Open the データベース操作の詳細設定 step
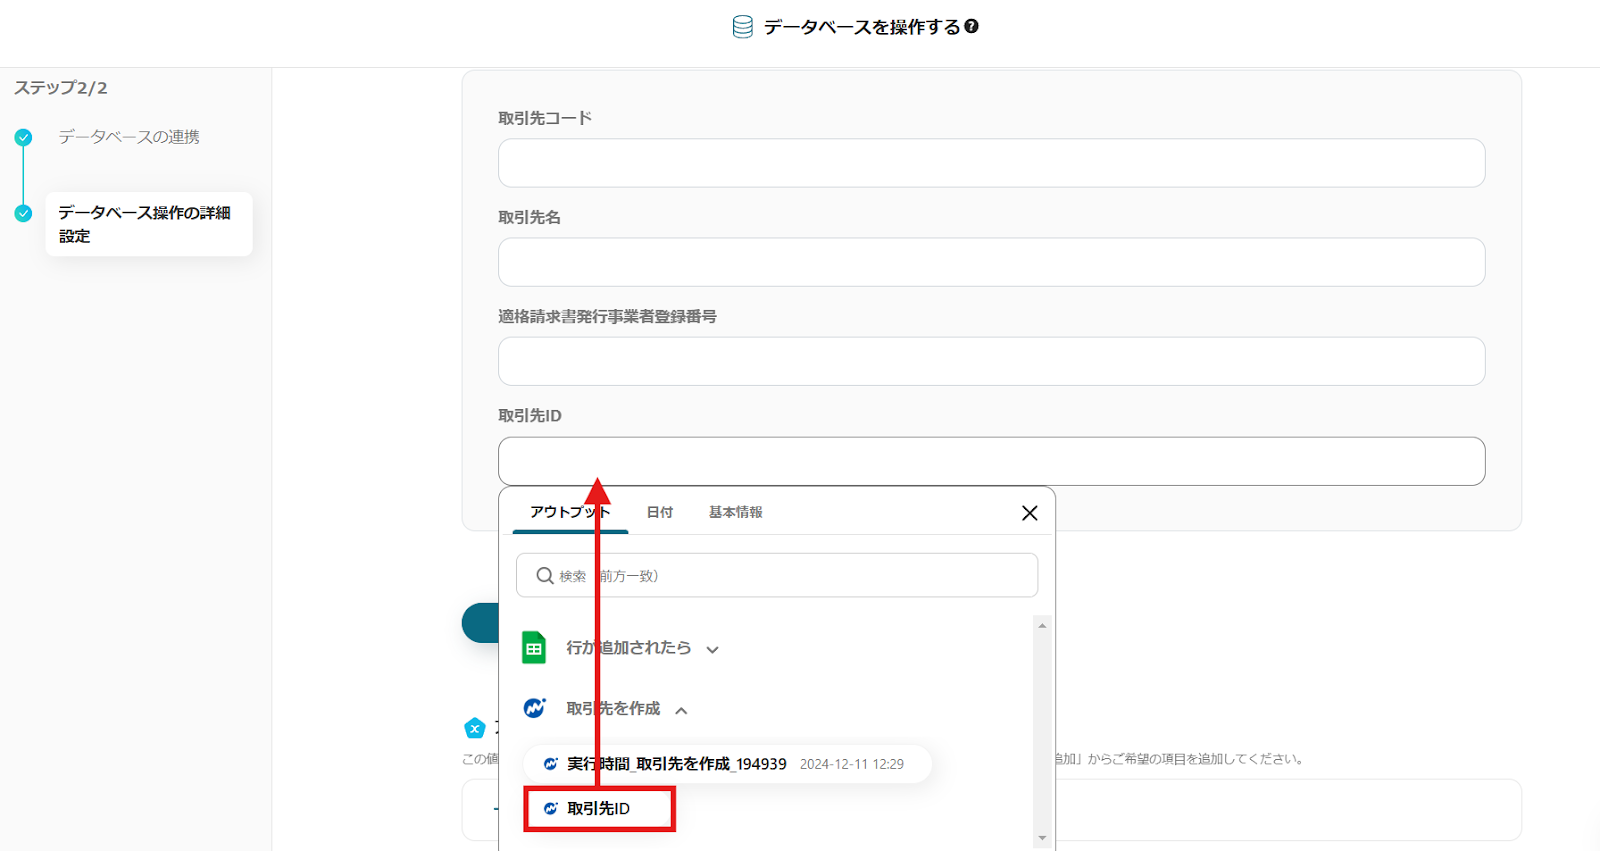The height and width of the screenshot is (851, 1600). [x=145, y=224]
